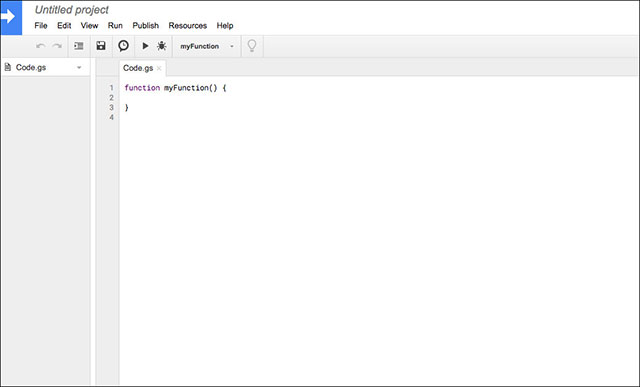Run the selected function with play icon
This screenshot has width=640, height=387.
coord(145,46)
